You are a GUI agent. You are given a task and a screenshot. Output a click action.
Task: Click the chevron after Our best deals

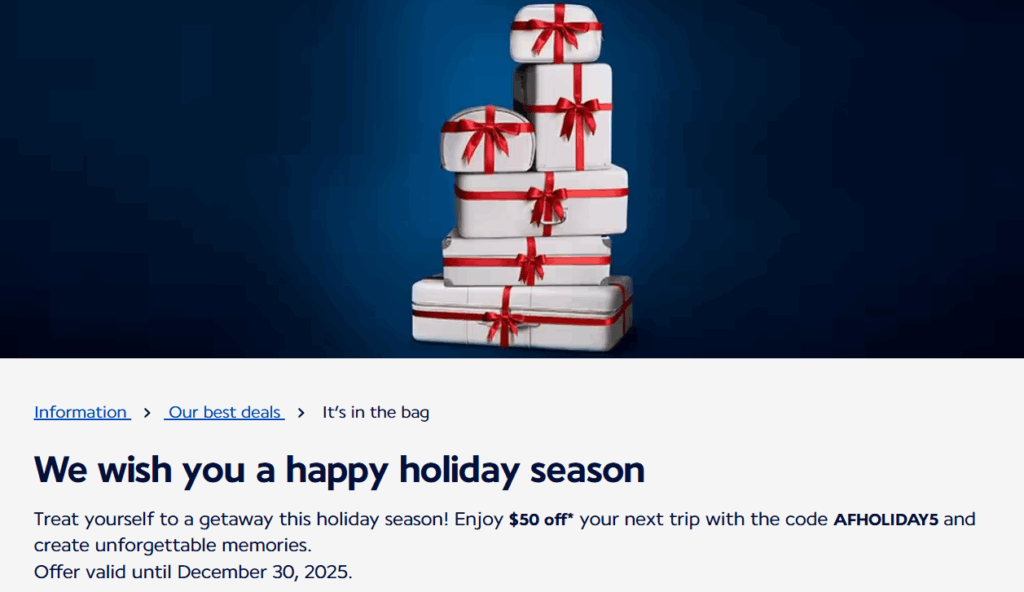(x=301, y=413)
